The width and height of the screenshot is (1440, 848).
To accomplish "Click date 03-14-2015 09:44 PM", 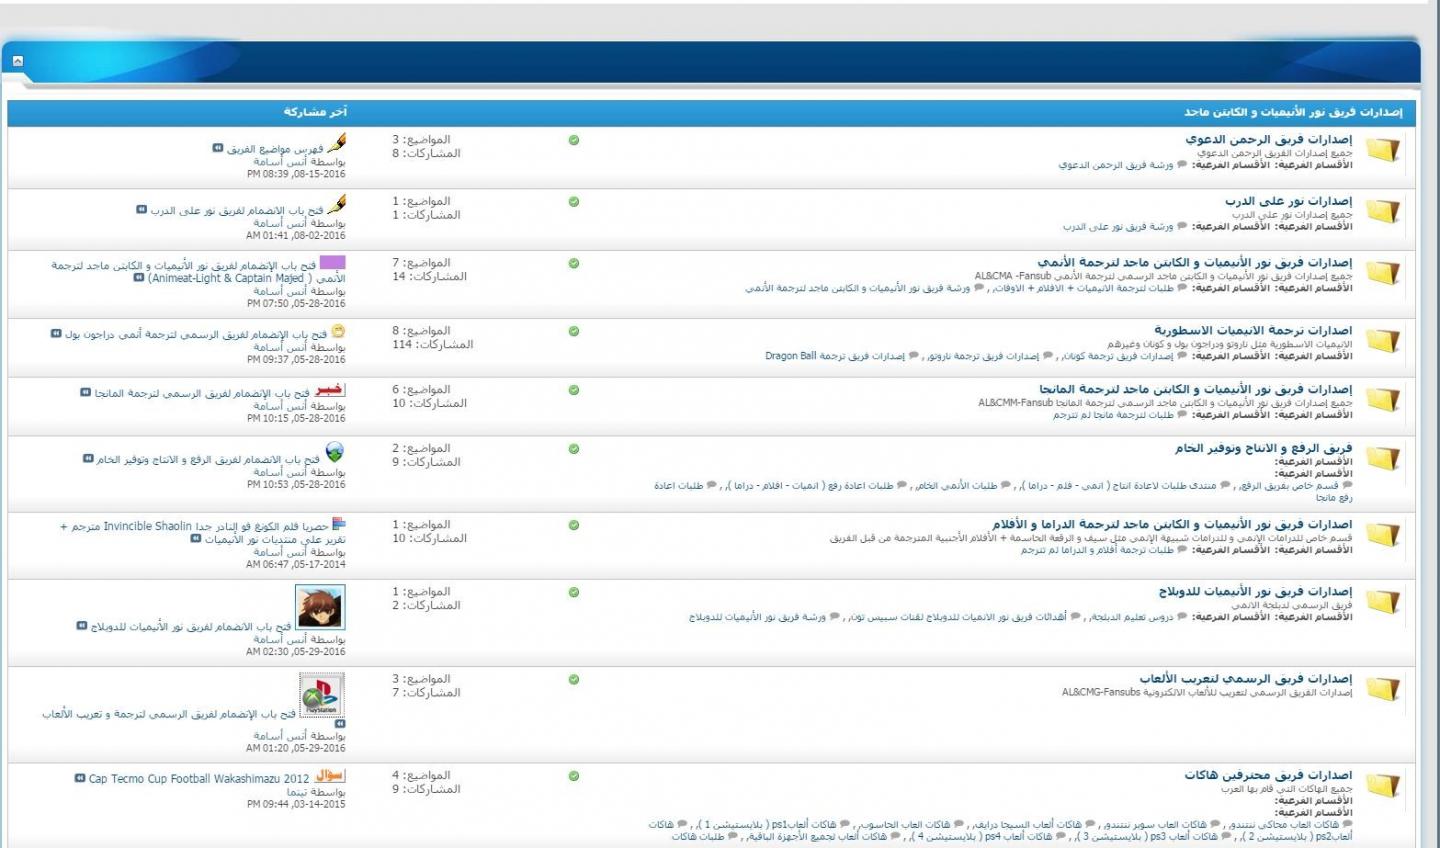I will pos(296,804).
